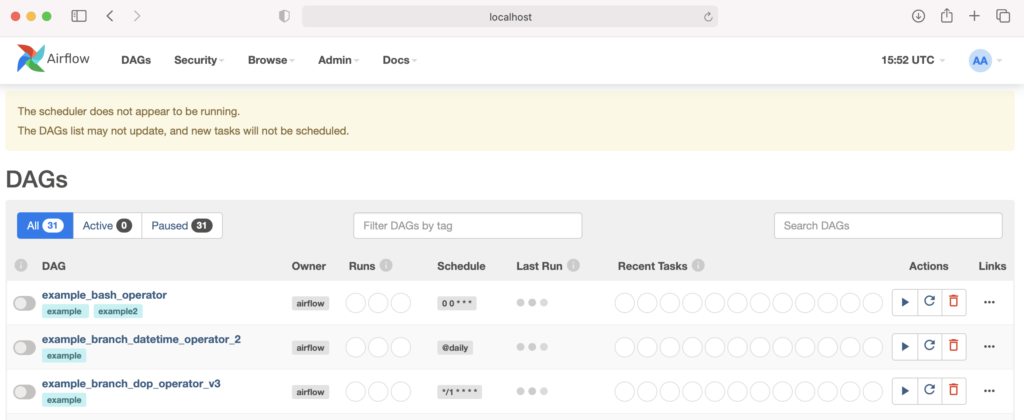1024x420 pixels.
Task: Refresh the example_branch_datetime_operator_2 DAG
Action: point(929,346)
